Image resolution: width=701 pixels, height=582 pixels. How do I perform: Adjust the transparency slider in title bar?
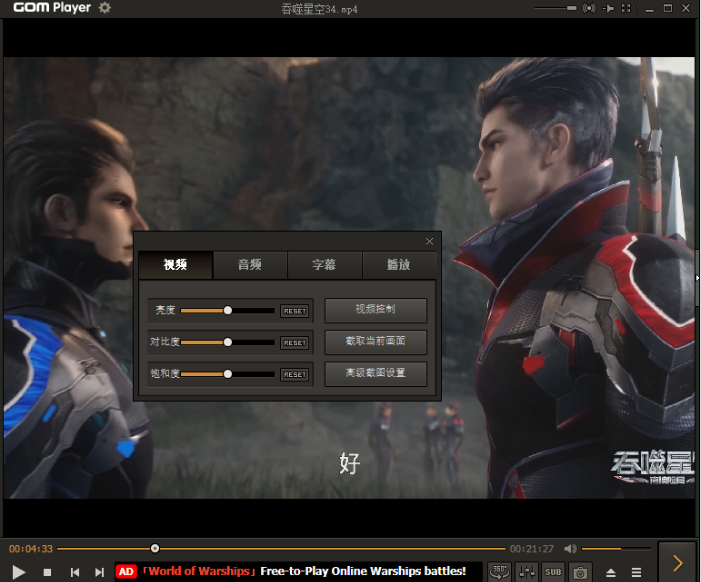coord(555,8)
